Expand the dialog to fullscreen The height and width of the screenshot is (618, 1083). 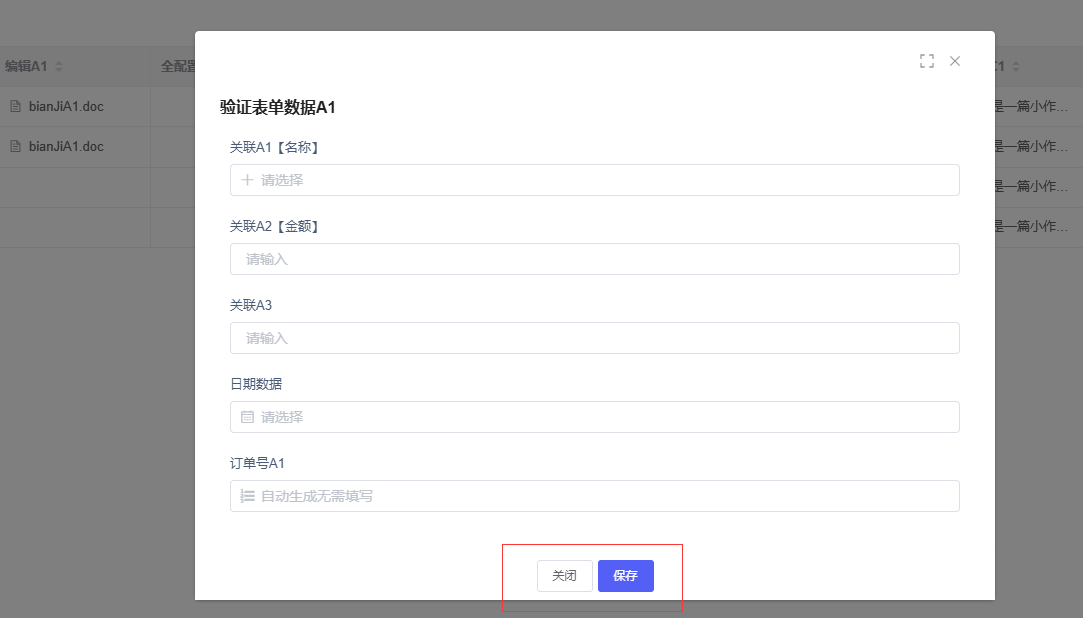[x=927, y=61]
